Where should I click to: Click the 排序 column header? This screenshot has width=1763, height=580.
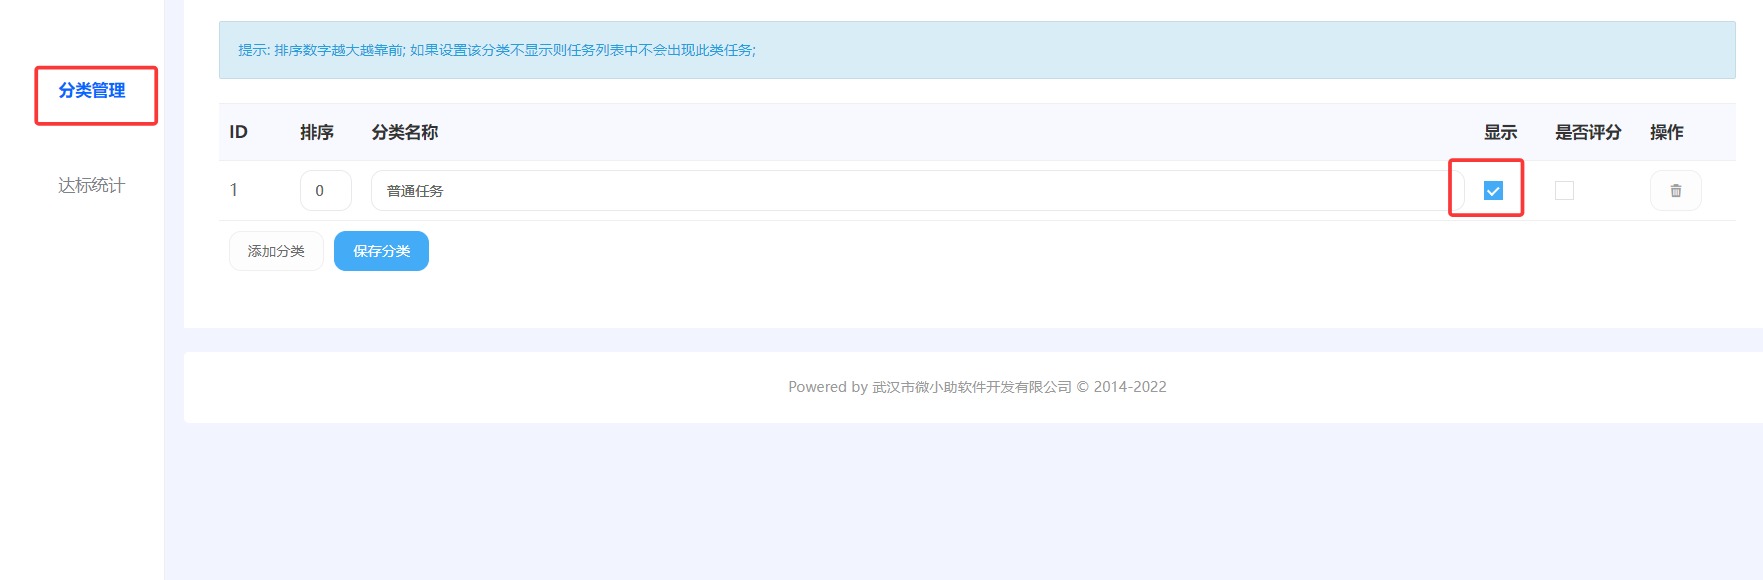point(317,132)
